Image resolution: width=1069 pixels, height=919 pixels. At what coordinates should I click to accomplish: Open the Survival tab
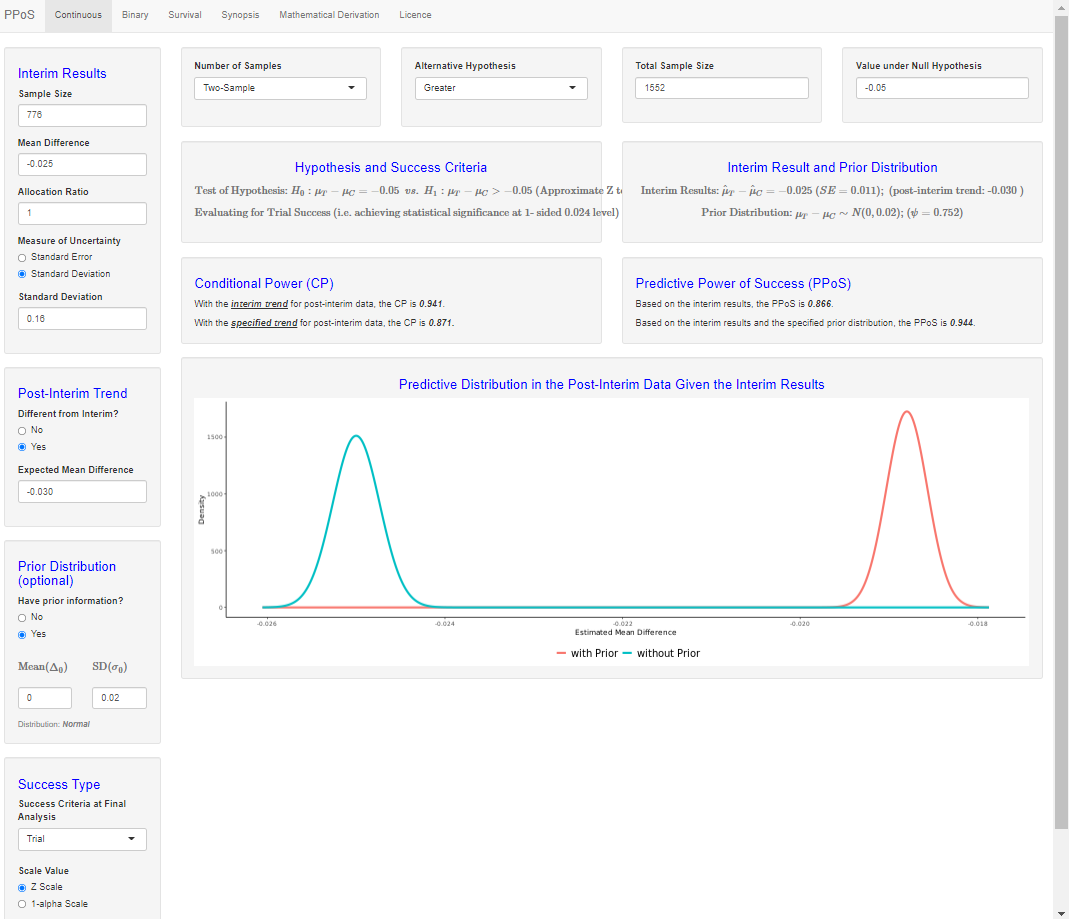(185, 15)
